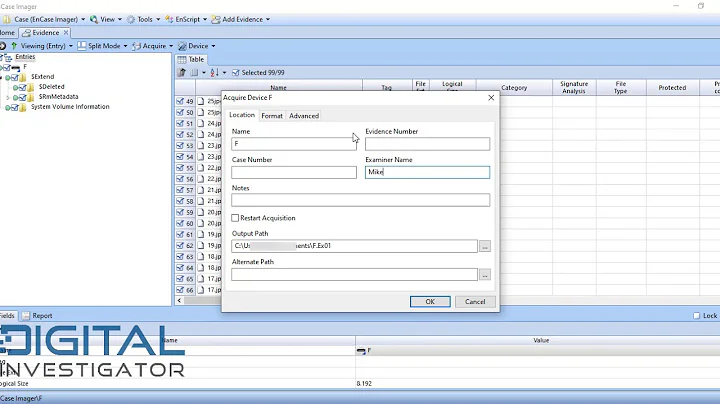
Task: Click the File Type column header
Action: click(621, 87)
